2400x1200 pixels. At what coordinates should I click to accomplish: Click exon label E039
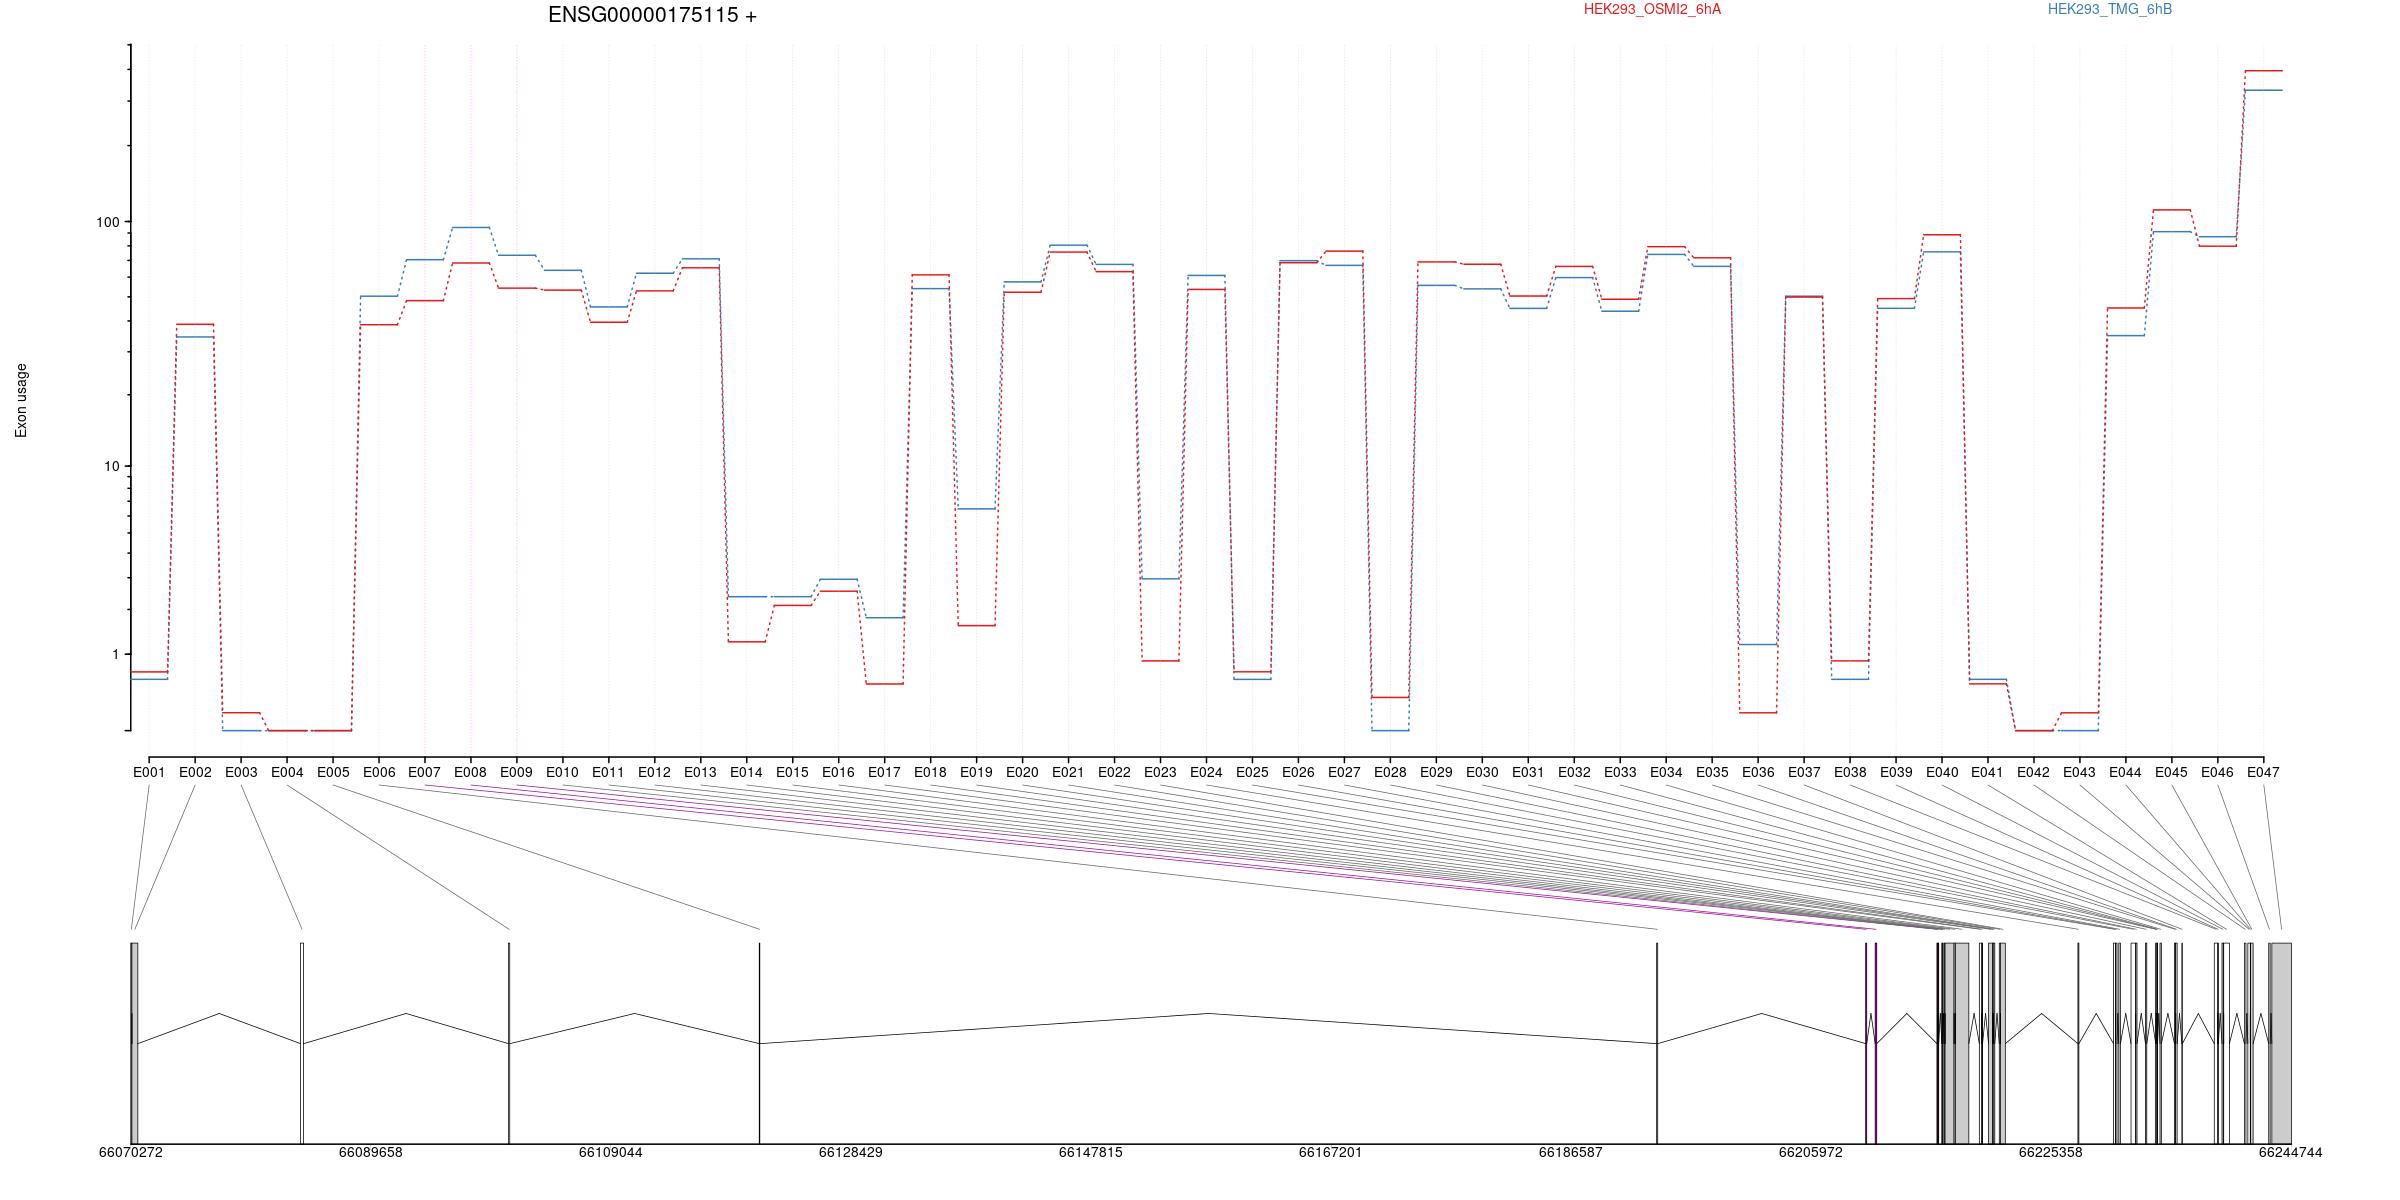tap(1897, 772)
